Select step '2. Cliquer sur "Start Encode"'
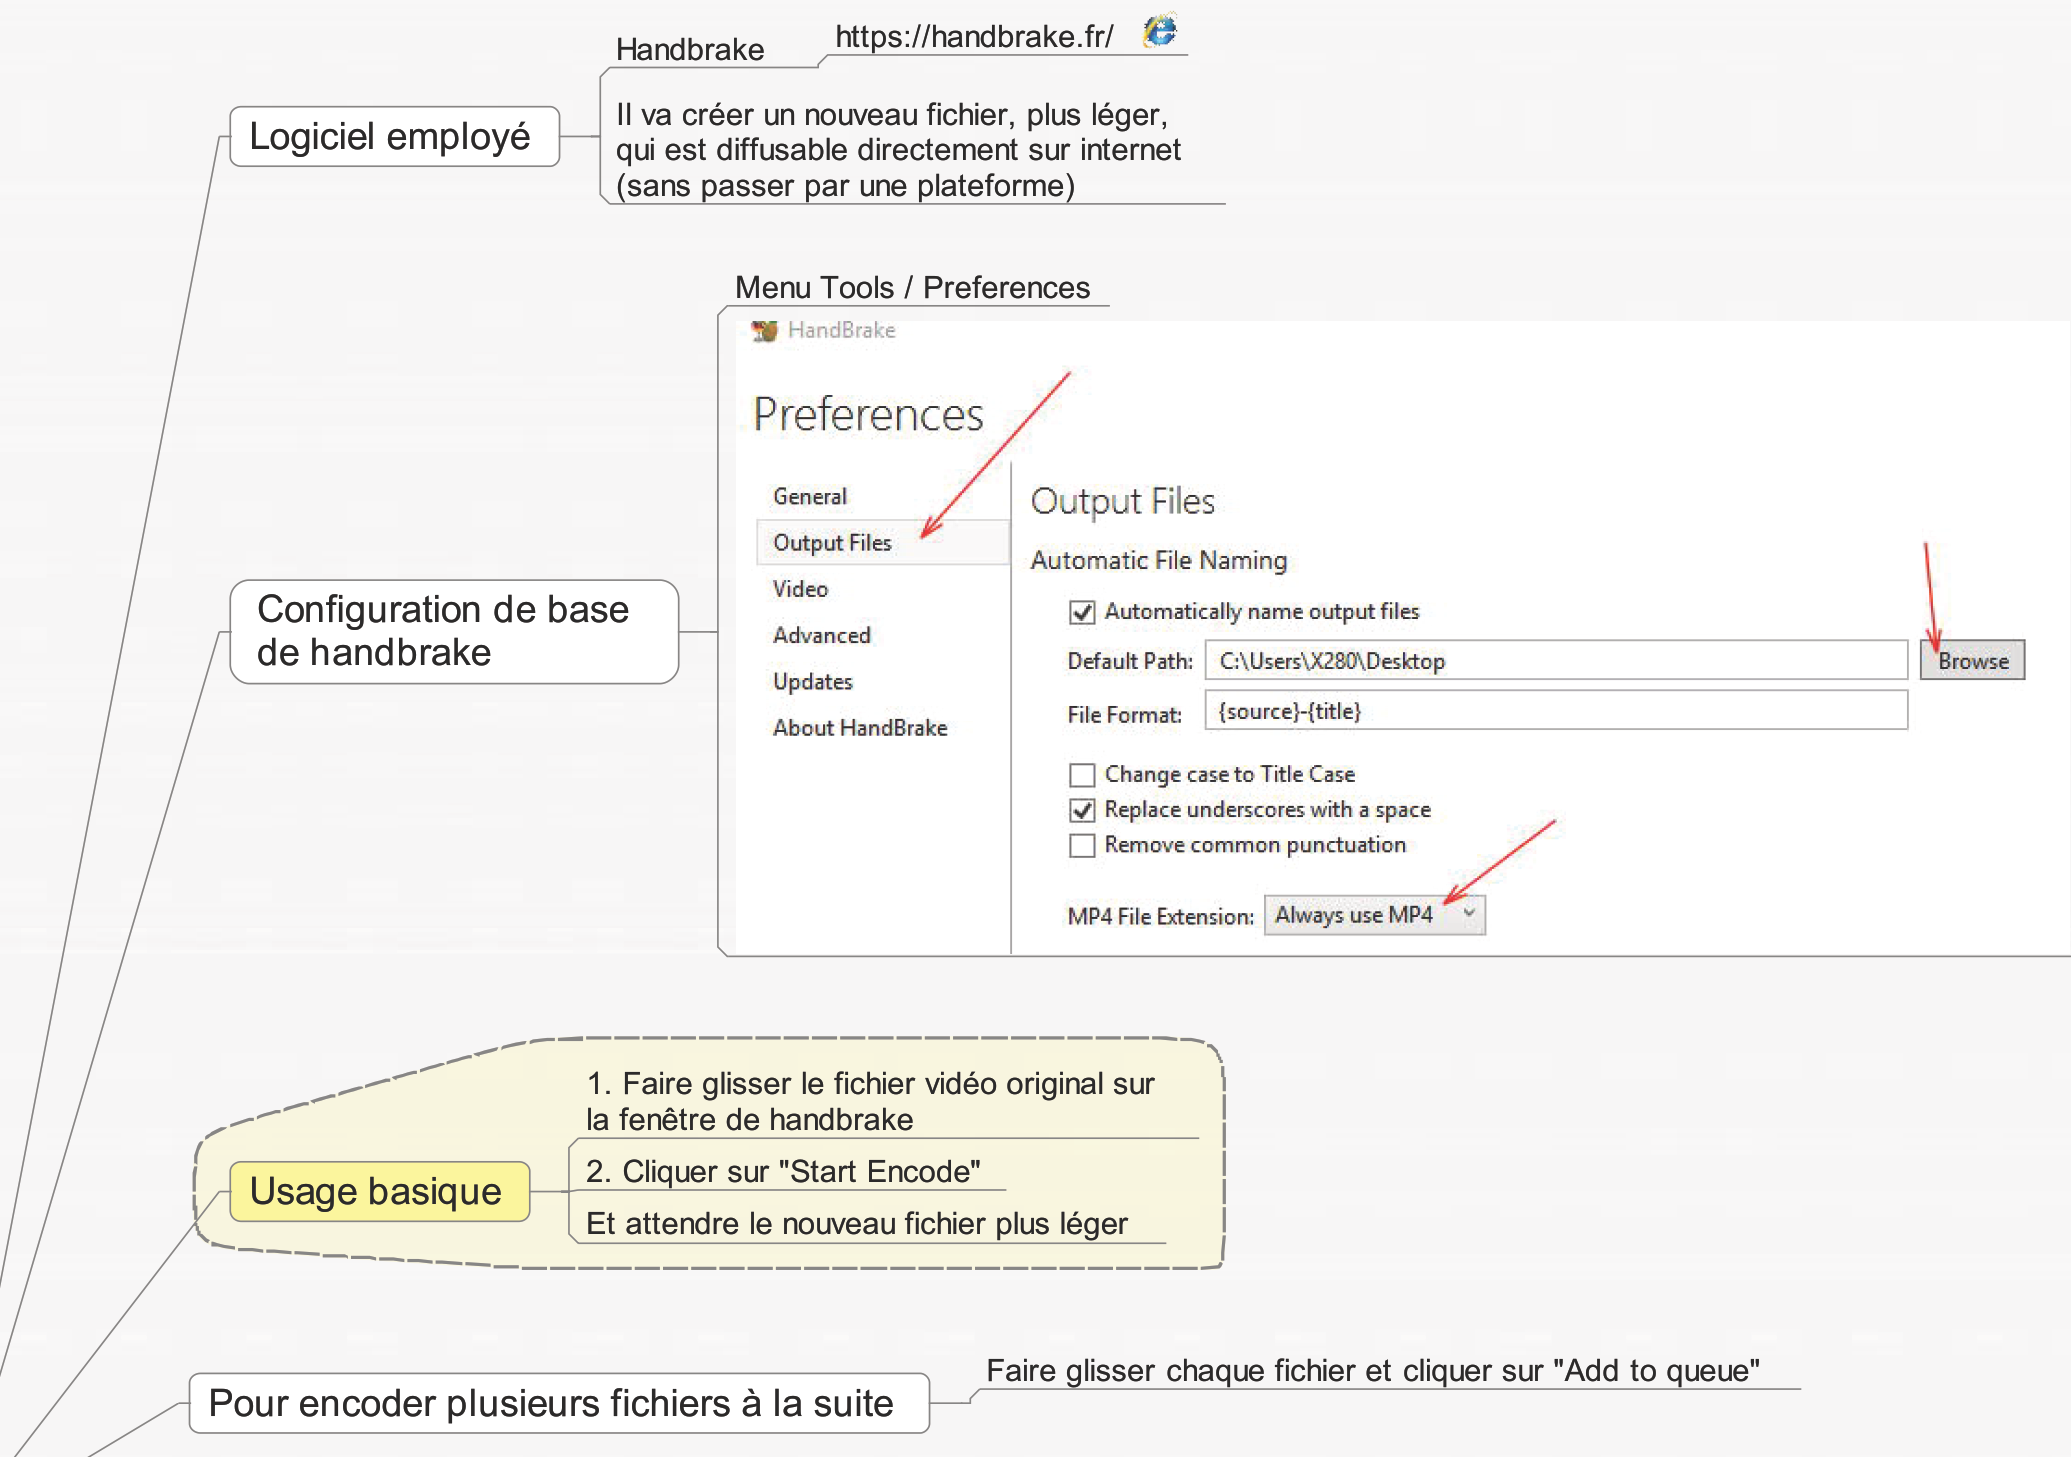The height and width of the screenshot is (1457, 2071). [x=783, y=1172]
